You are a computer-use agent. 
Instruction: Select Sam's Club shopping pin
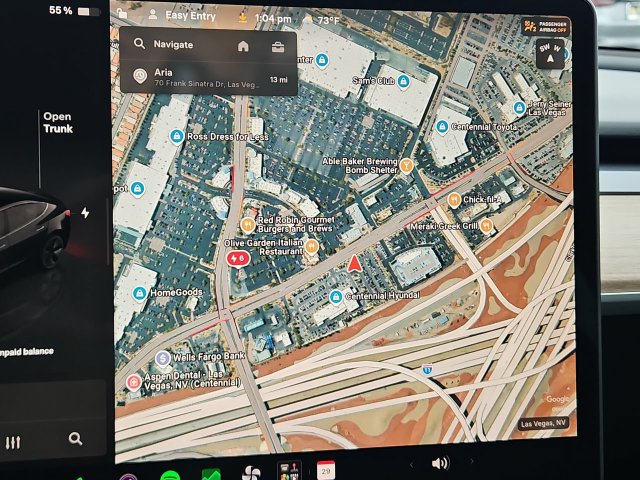[403, 81]
